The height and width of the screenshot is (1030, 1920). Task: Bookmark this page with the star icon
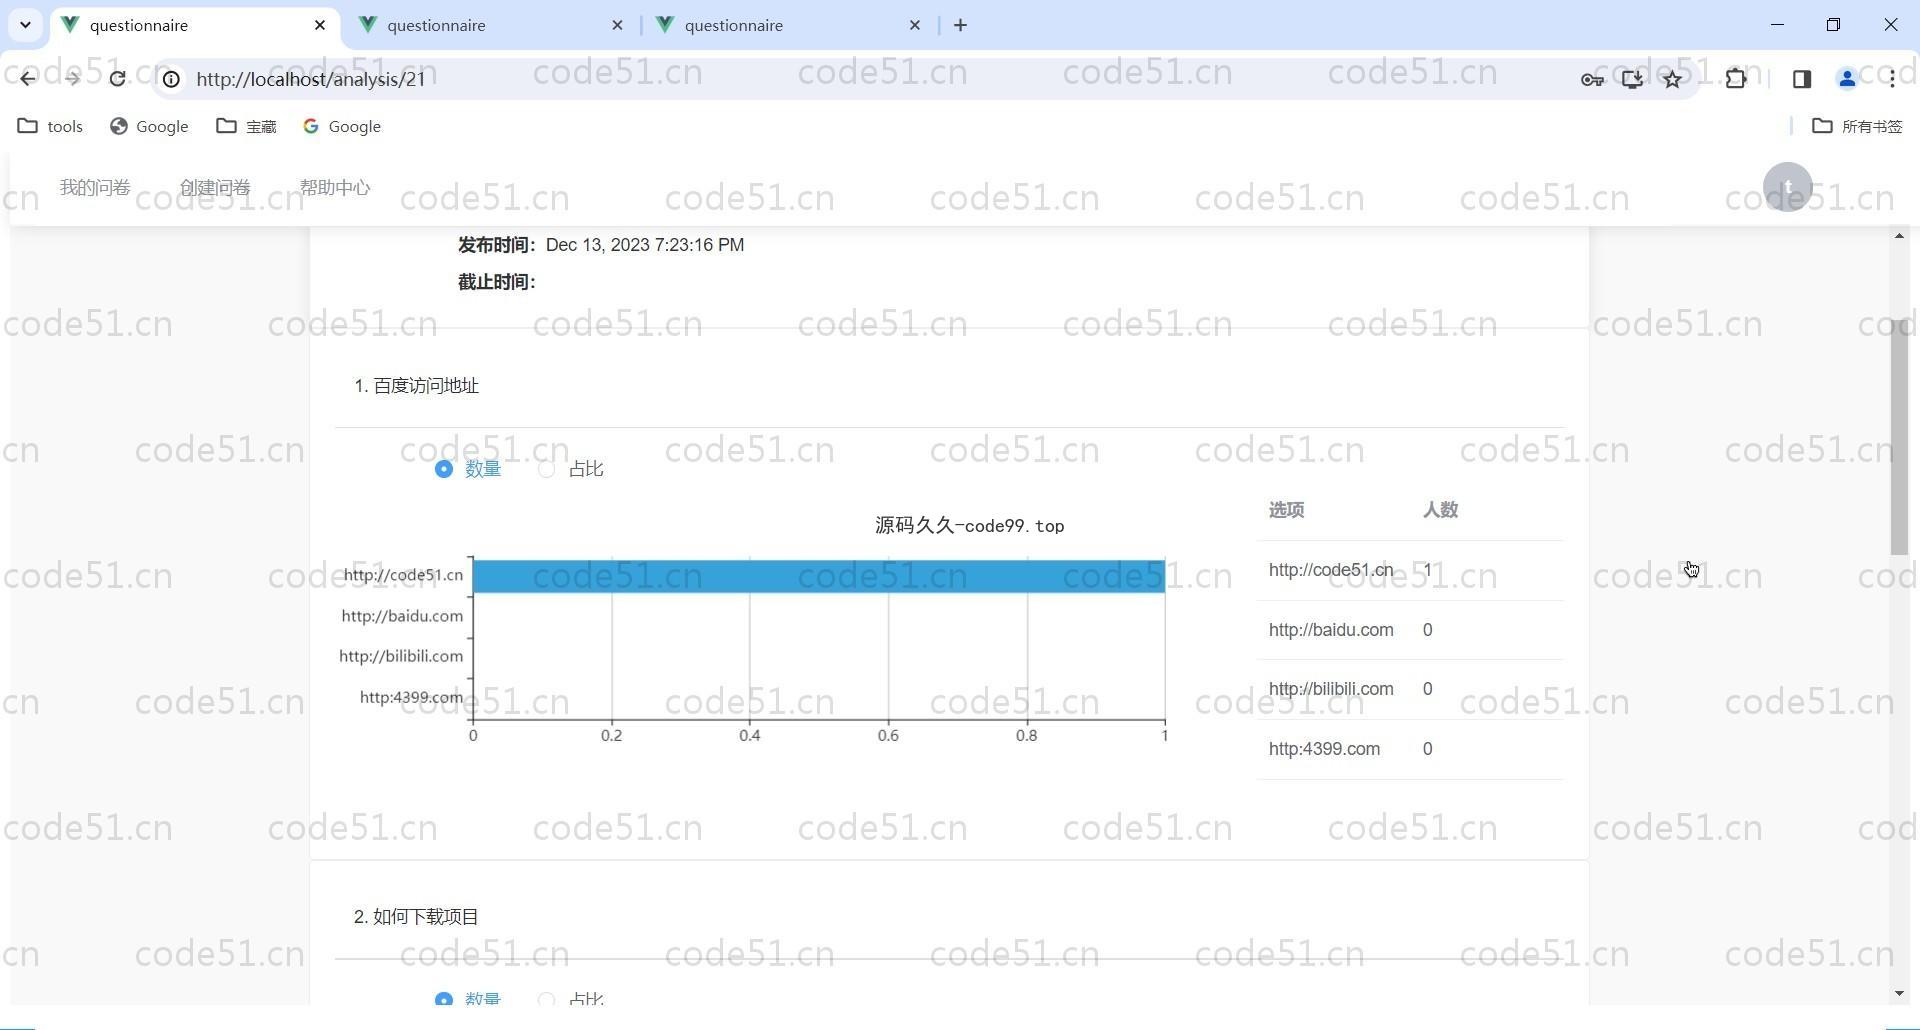point(1673,79)
